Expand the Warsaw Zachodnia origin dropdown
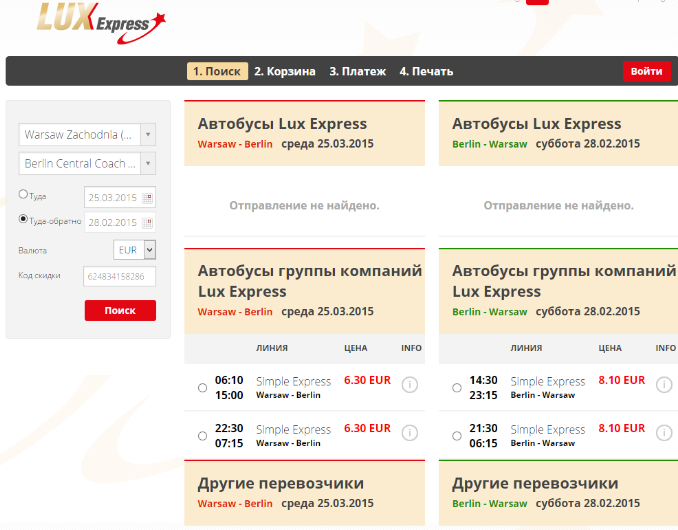The image size is (678, 530). [148, 134]
